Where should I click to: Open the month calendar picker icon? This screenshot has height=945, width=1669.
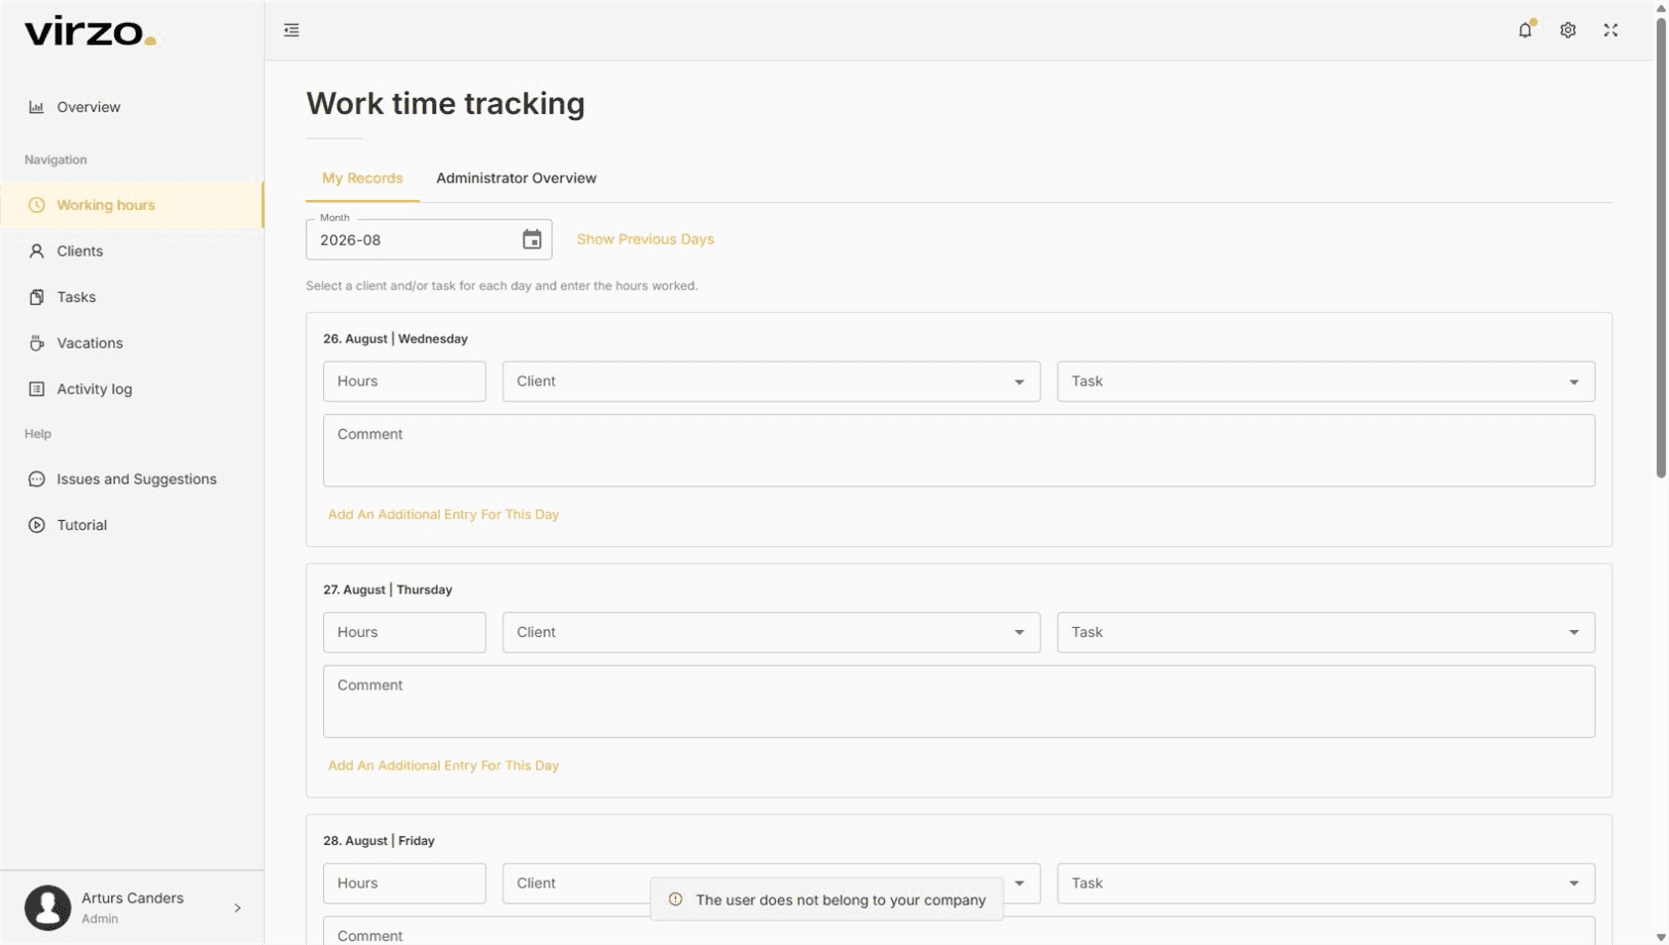coord(532,240)
